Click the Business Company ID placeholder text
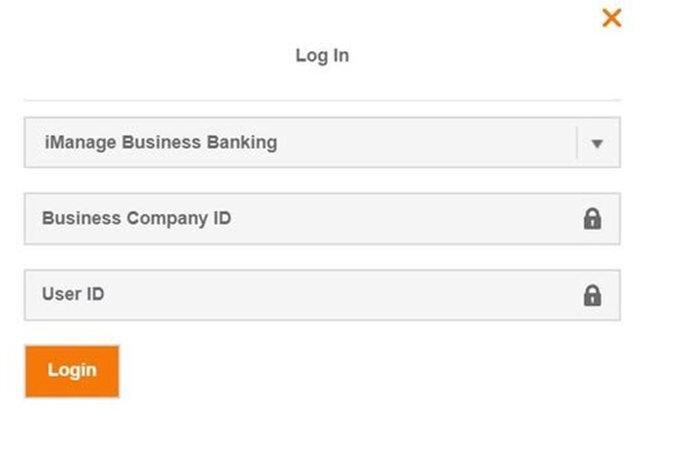Viewport: 685px width, 455px height. [136, 218]
